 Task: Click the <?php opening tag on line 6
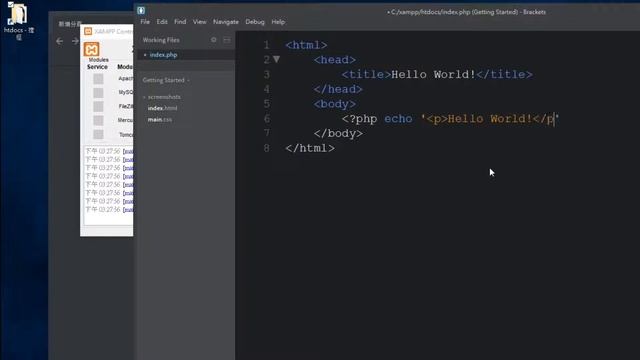[x=359, y=119]
